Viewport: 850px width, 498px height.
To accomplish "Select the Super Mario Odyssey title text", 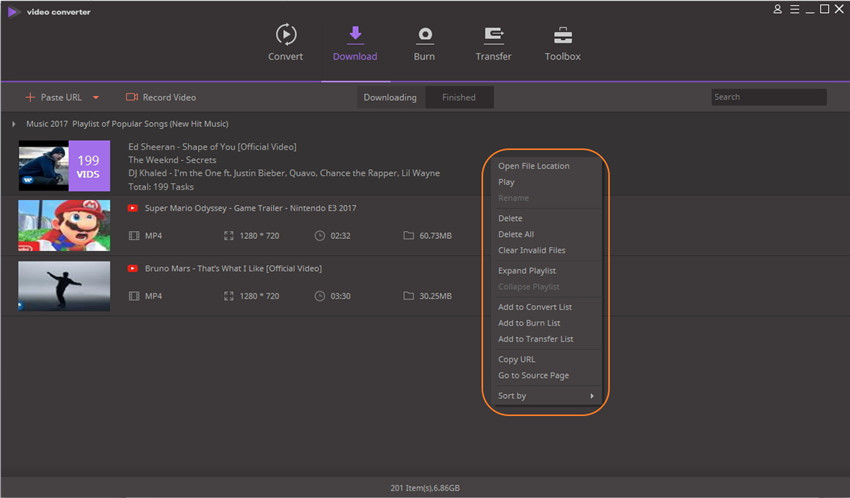I will pyautogui.click(x=250, y=208).
